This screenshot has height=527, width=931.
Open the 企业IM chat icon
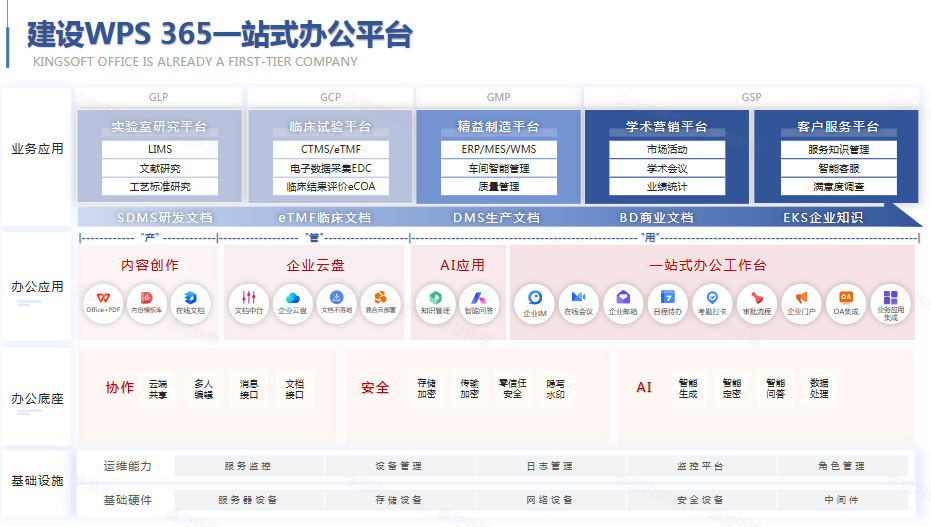point(534,304)
